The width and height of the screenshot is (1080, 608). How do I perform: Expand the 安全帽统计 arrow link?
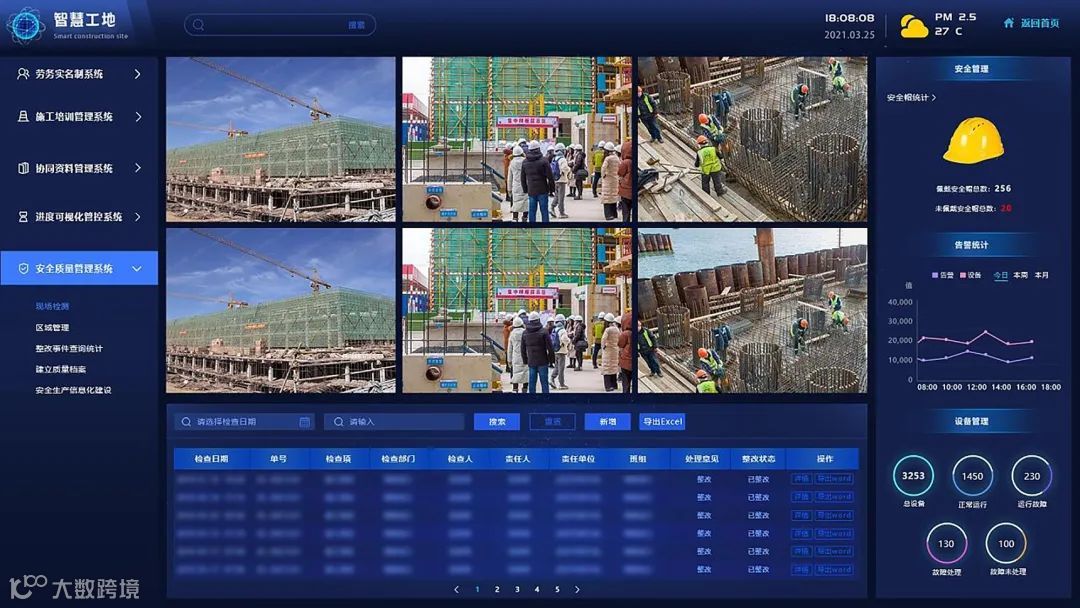tap(911, 98)
